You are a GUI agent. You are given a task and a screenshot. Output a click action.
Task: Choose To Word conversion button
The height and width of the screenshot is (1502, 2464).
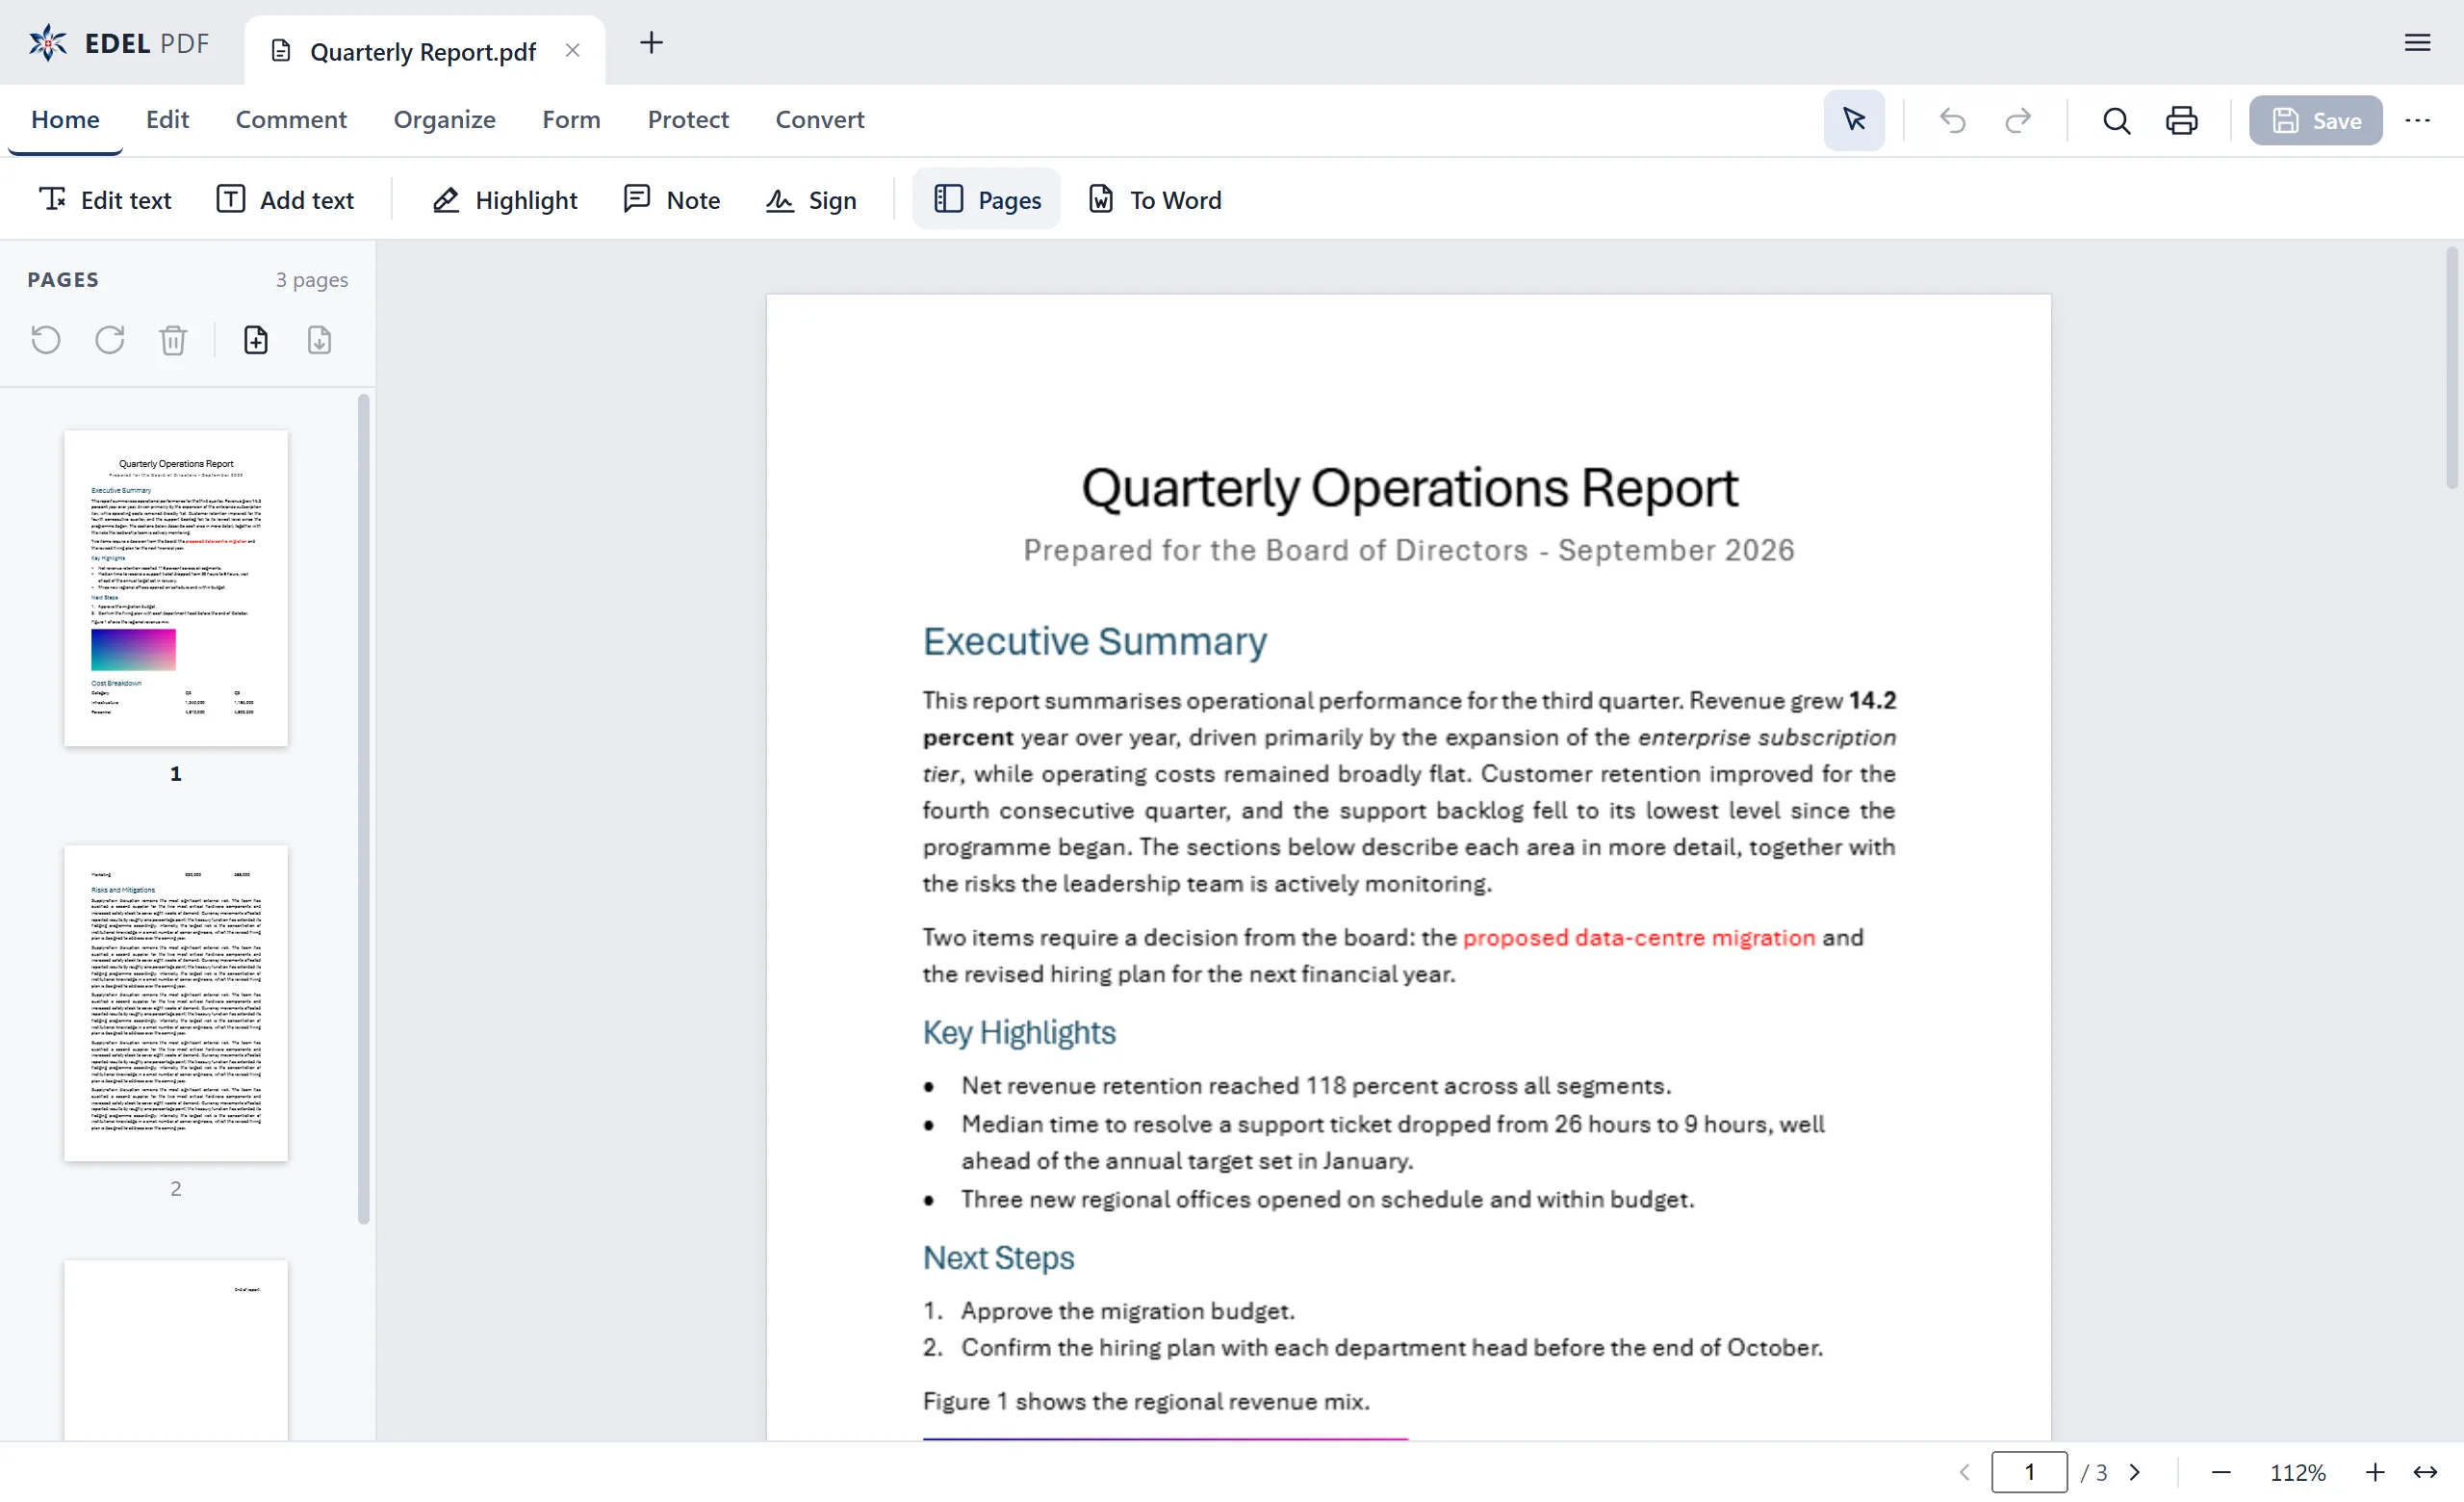click(1155, 200)
